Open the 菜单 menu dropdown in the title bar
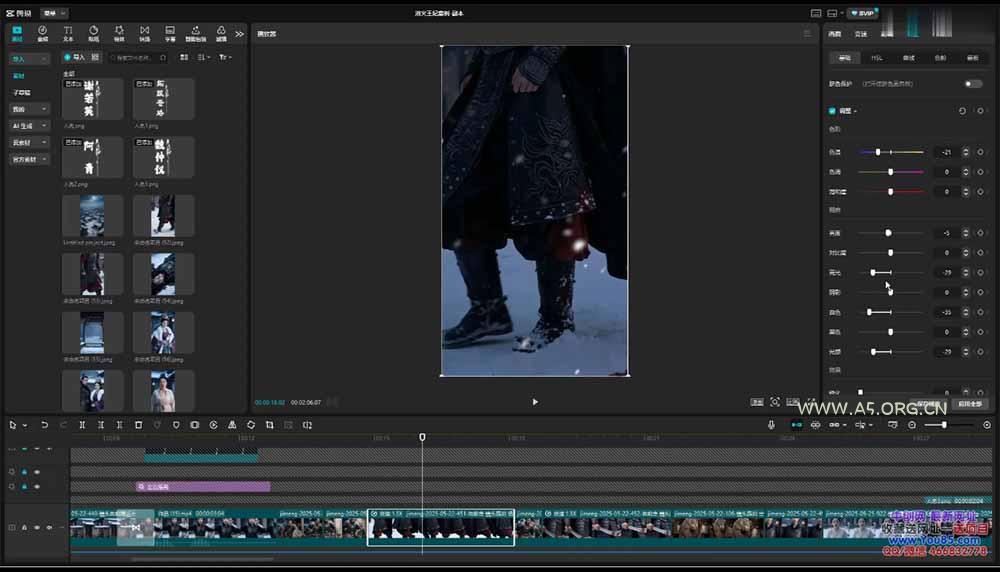1000x572 pixels. pos(54,13)
